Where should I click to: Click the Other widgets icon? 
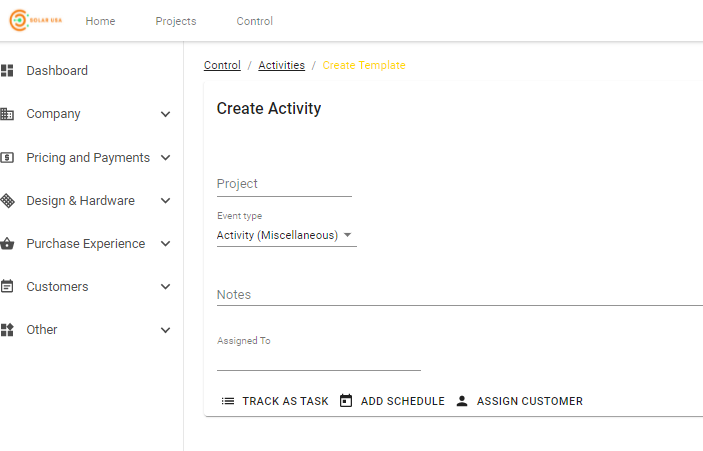pos(7,330)
